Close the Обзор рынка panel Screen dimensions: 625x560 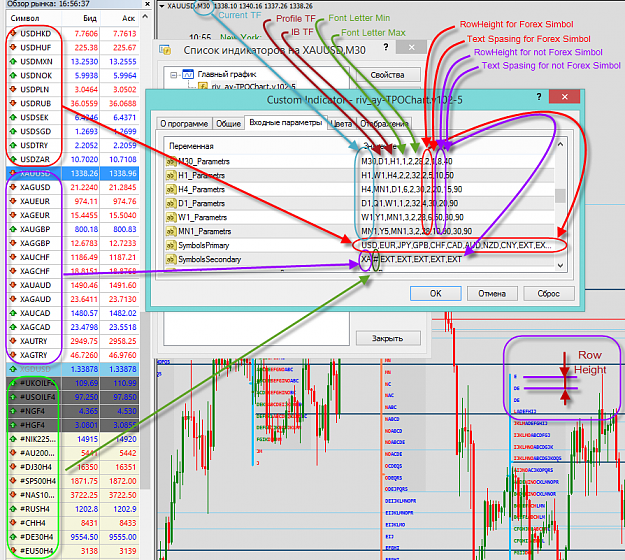[147, 4]
